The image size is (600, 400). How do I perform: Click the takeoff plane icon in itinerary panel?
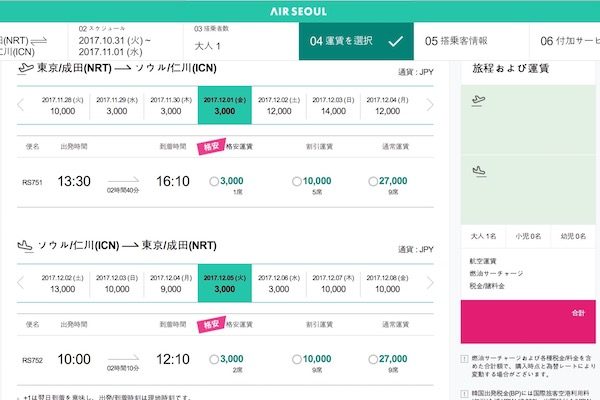tap(478, 100)
